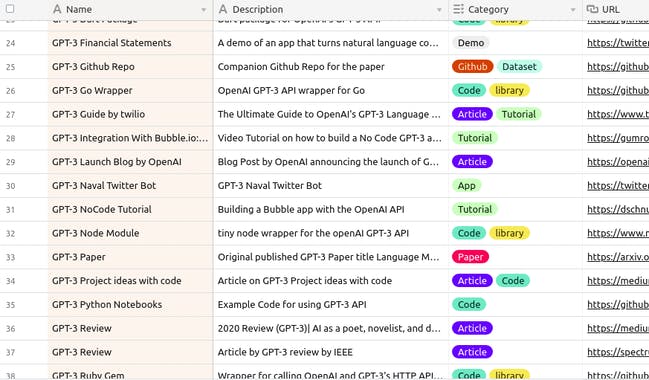The height and width of the screenshot is (380, 649).
Task: Open the medium link for Project ideas with code
Action: pyautogui.click(x=618, y=281)
